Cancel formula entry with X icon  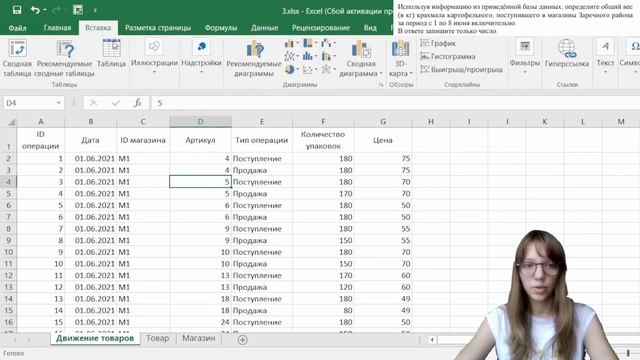[93, 103]
